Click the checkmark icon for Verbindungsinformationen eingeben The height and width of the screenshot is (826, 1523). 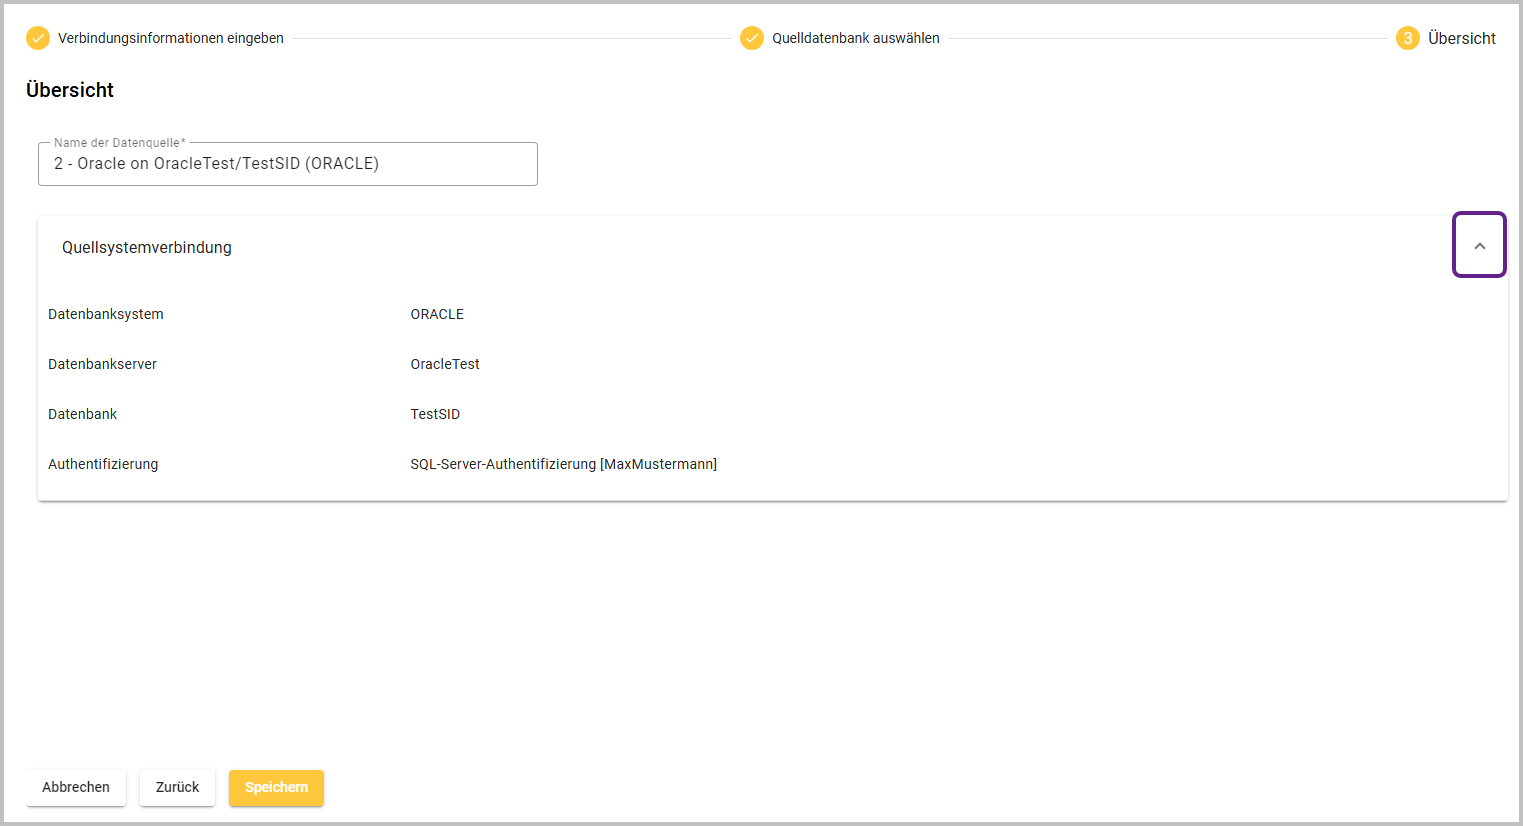pos(38,38)
